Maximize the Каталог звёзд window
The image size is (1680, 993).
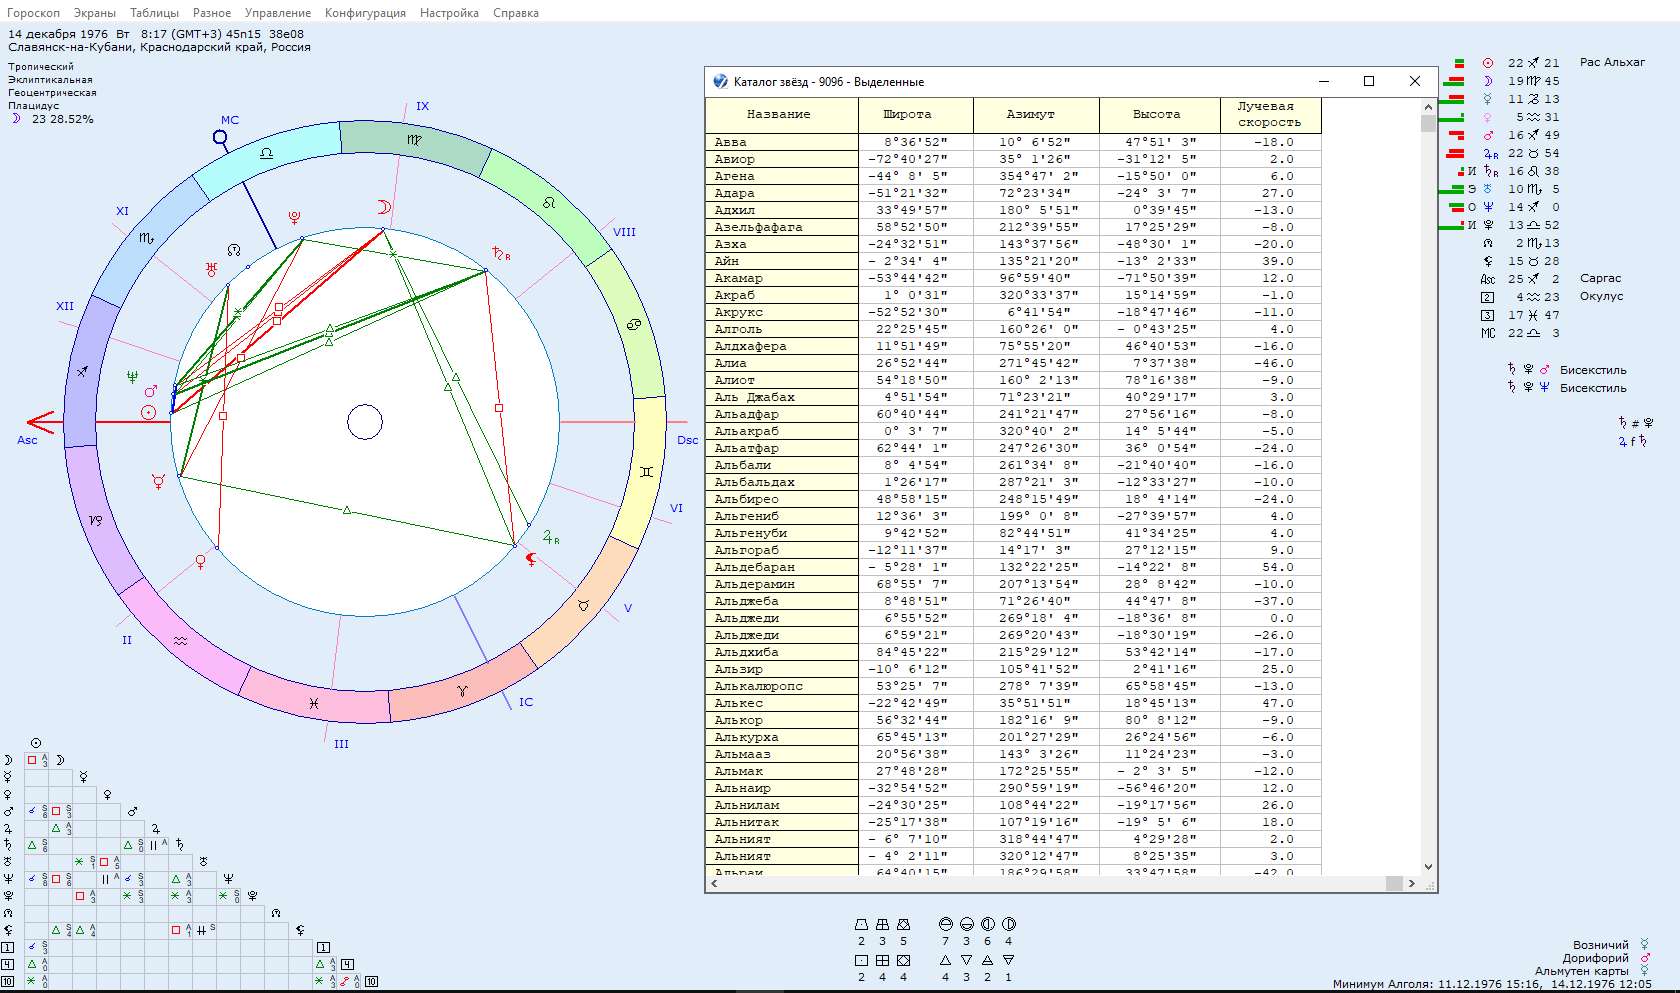click(1369, 81)
